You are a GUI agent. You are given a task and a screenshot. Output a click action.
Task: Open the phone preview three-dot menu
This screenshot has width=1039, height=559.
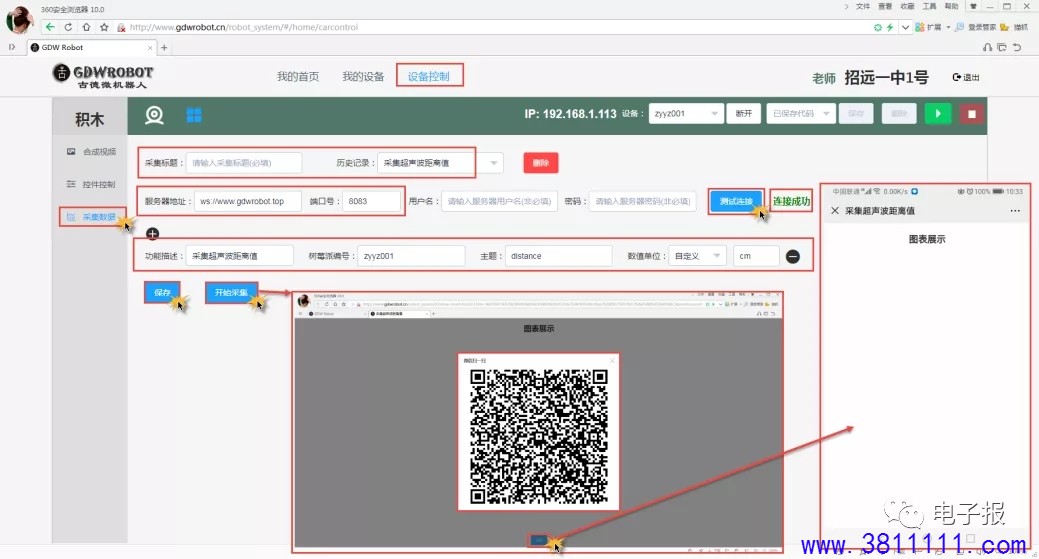point(1015,211)
